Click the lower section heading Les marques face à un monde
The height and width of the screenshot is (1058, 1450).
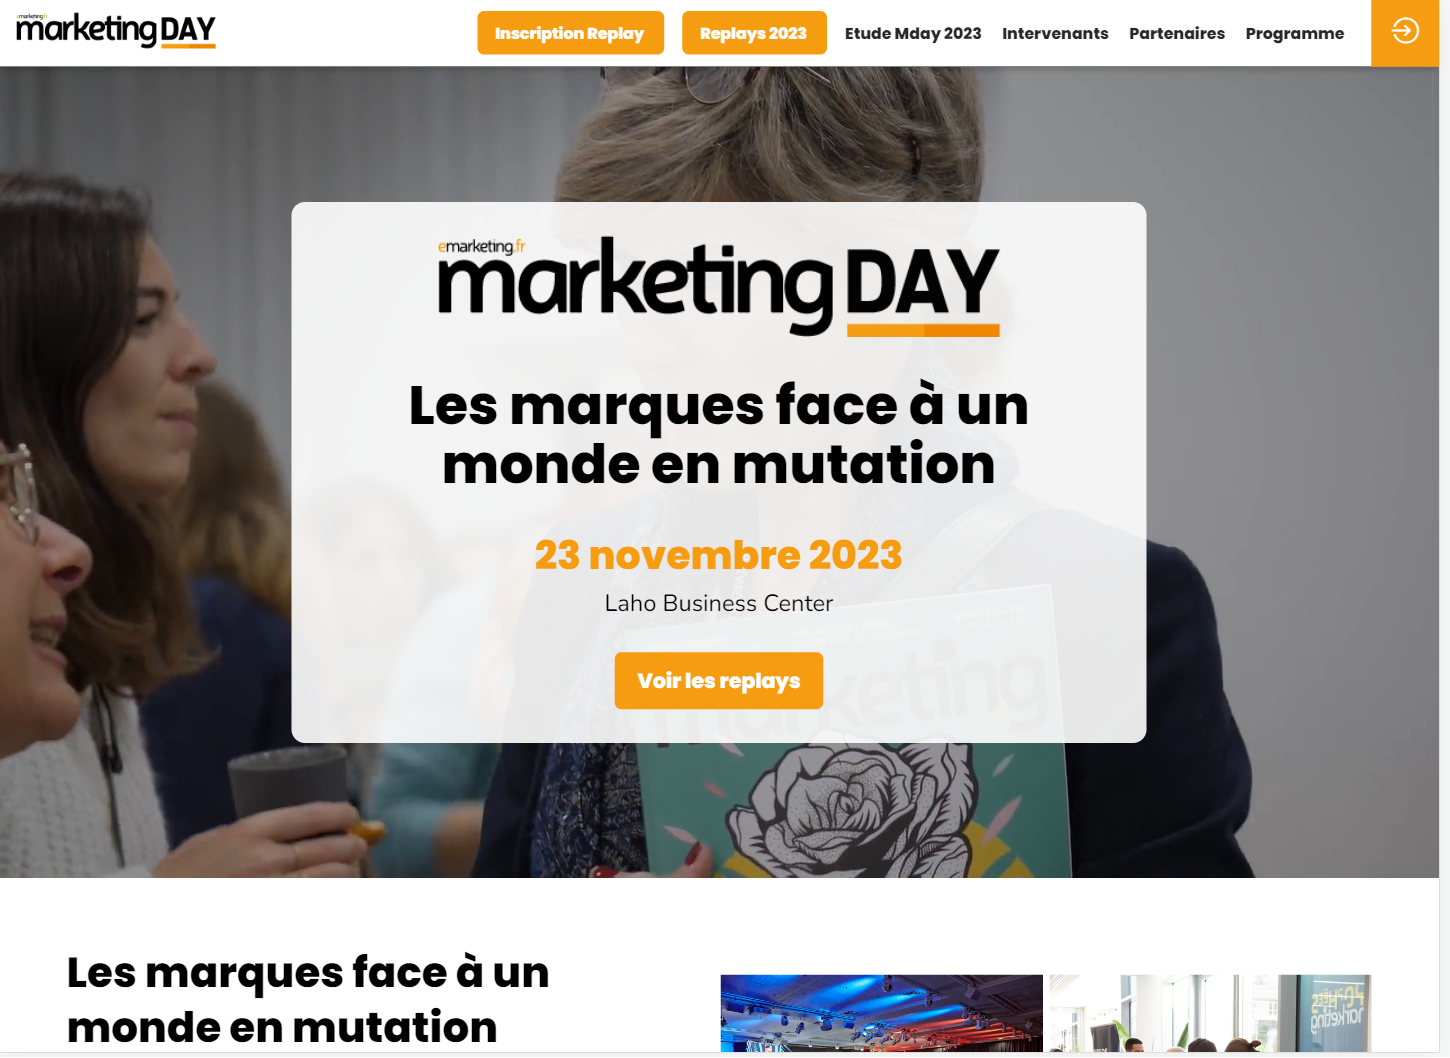click(308, 999)
